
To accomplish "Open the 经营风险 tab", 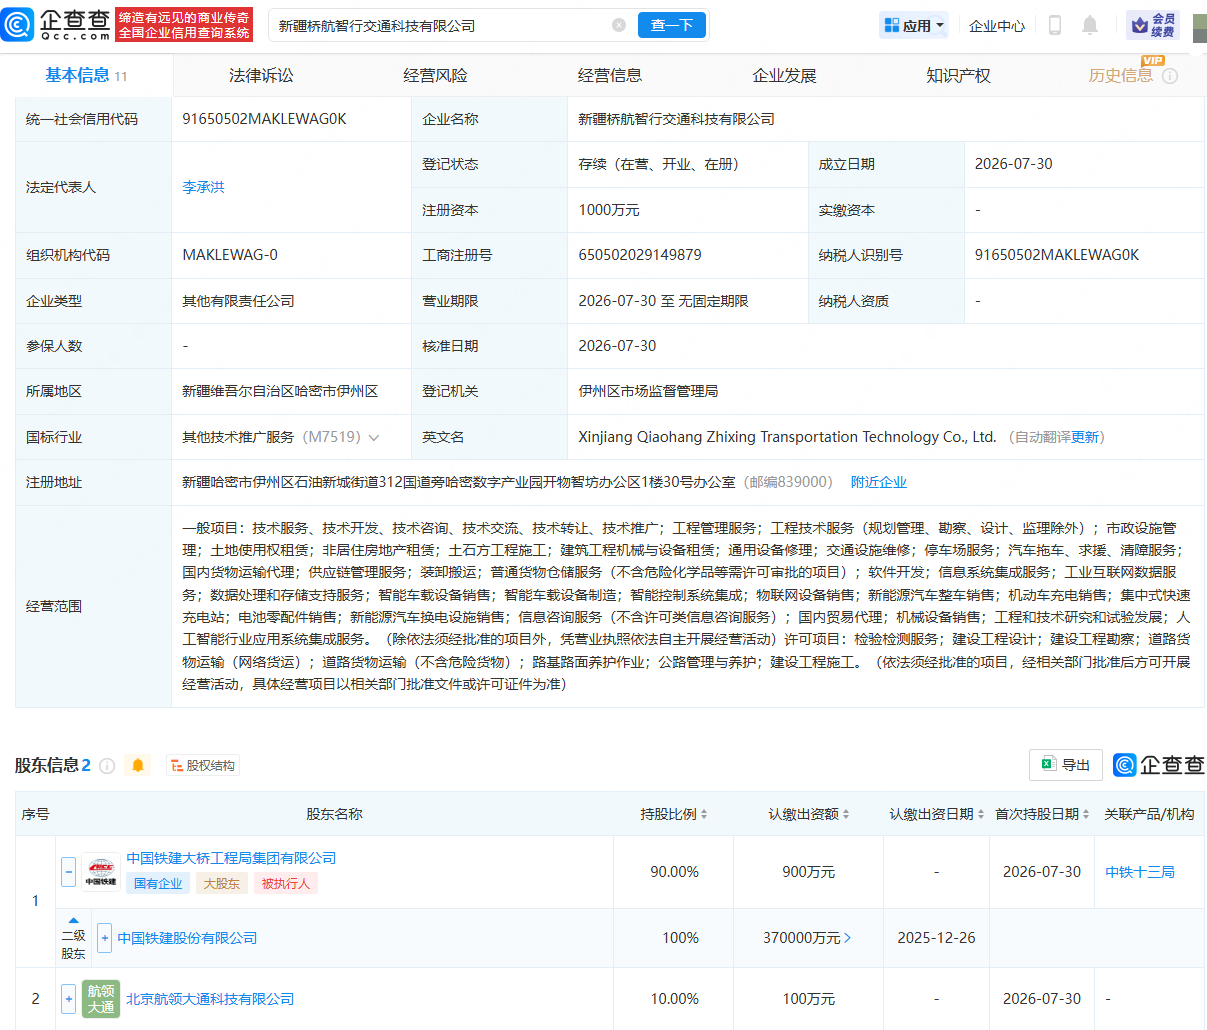I will click(435, 75).
